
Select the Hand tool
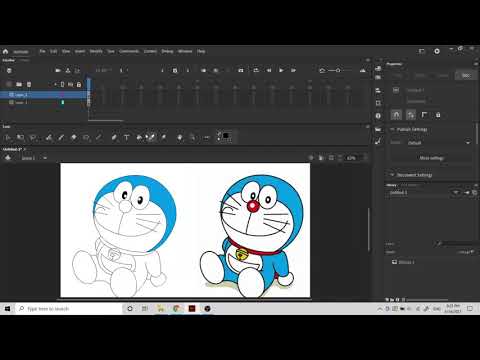click(x=180, y=137)
